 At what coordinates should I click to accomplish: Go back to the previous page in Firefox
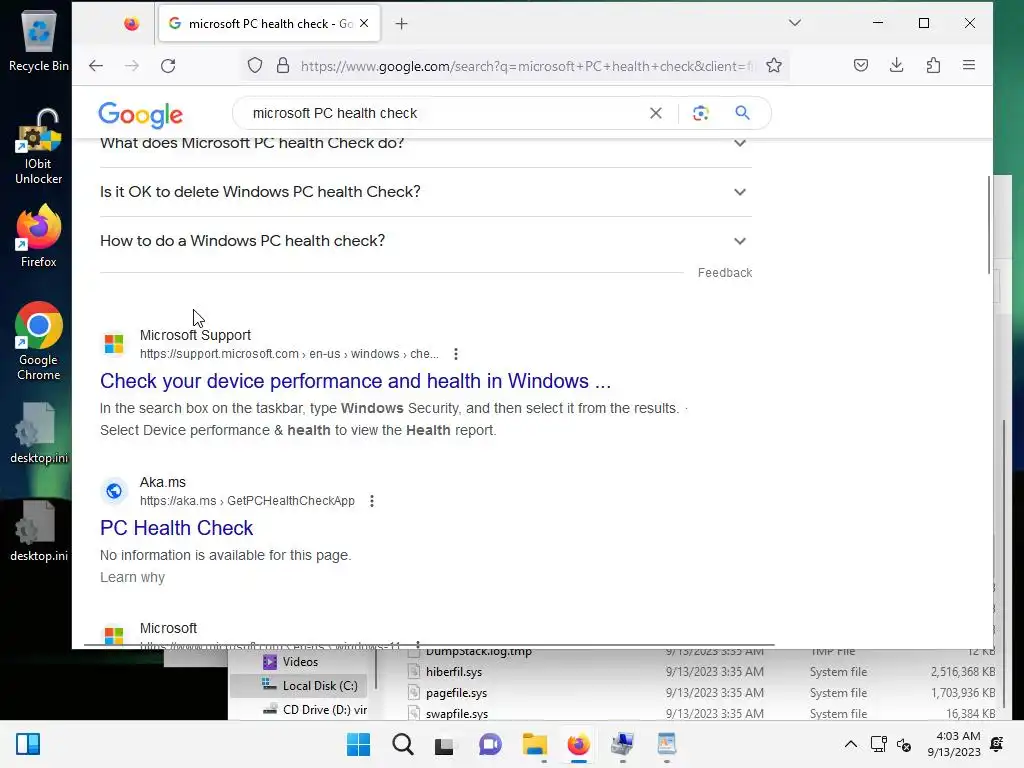click(x=96, y=65)
